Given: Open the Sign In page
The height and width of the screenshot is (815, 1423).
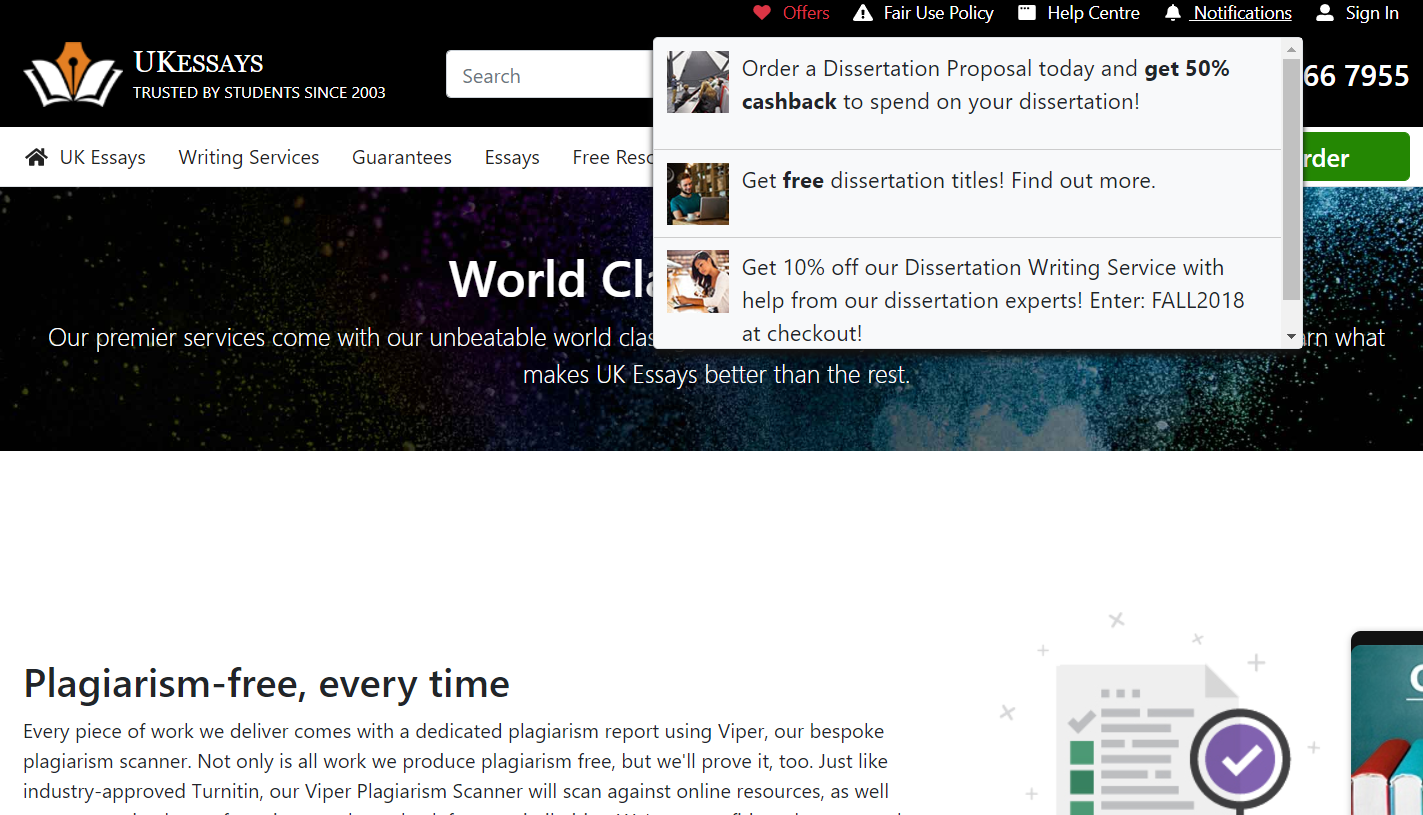Looking at the screenshot, I should pos(1372,13).
